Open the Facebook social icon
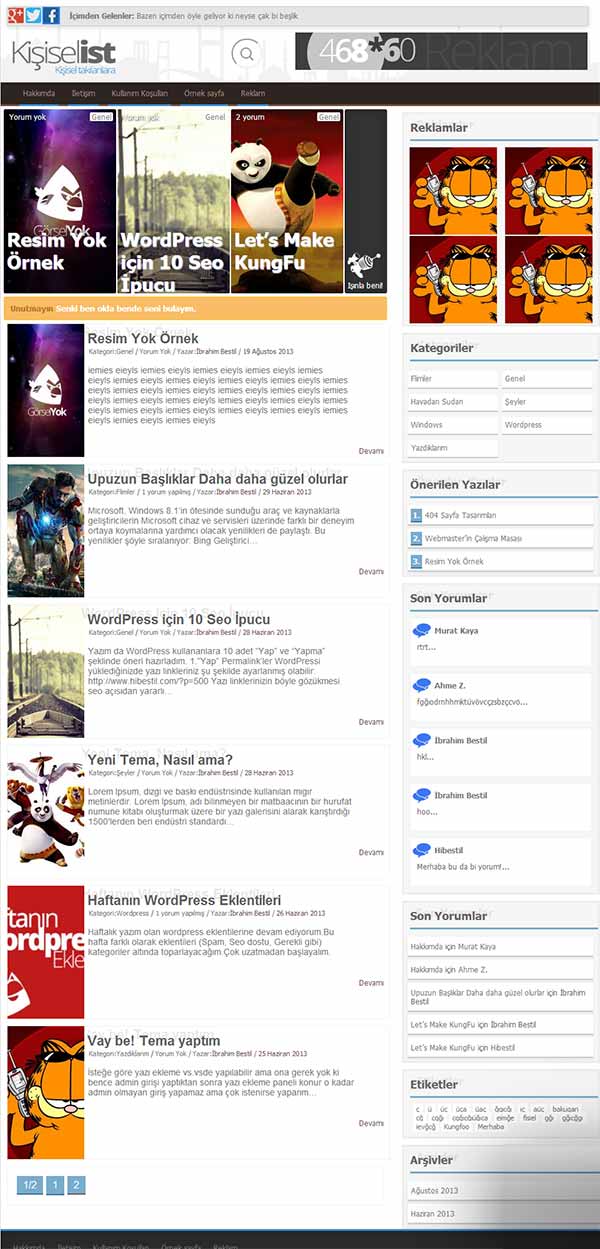Image resolution: width=600 pixels, height=1249 pixels. pos(51,15)
